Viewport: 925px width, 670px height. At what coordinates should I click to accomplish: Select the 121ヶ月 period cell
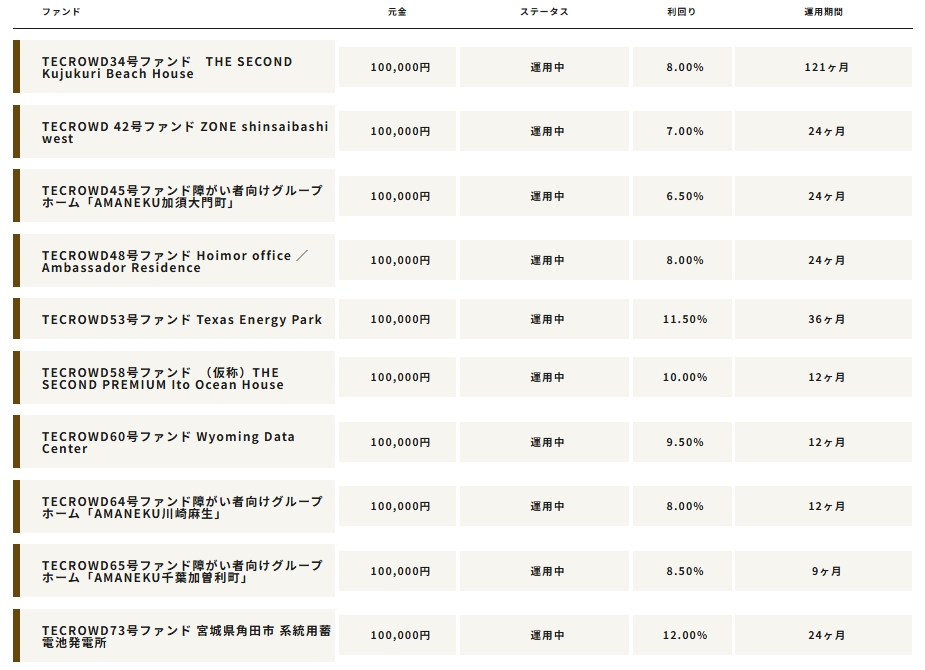coord(824,67)
